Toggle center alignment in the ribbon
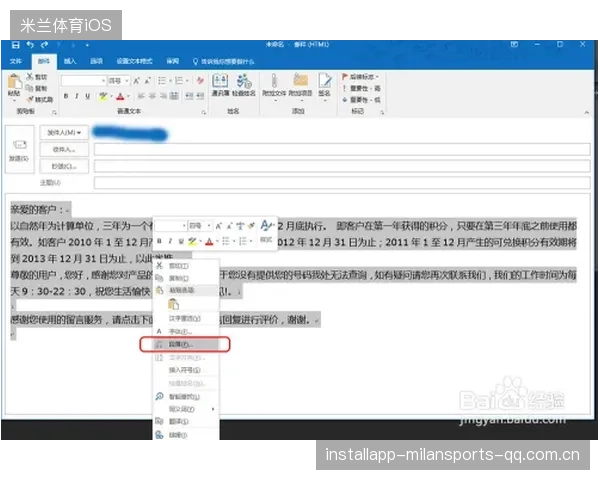Viewport: 600px width, 480px height. point(152,96)
